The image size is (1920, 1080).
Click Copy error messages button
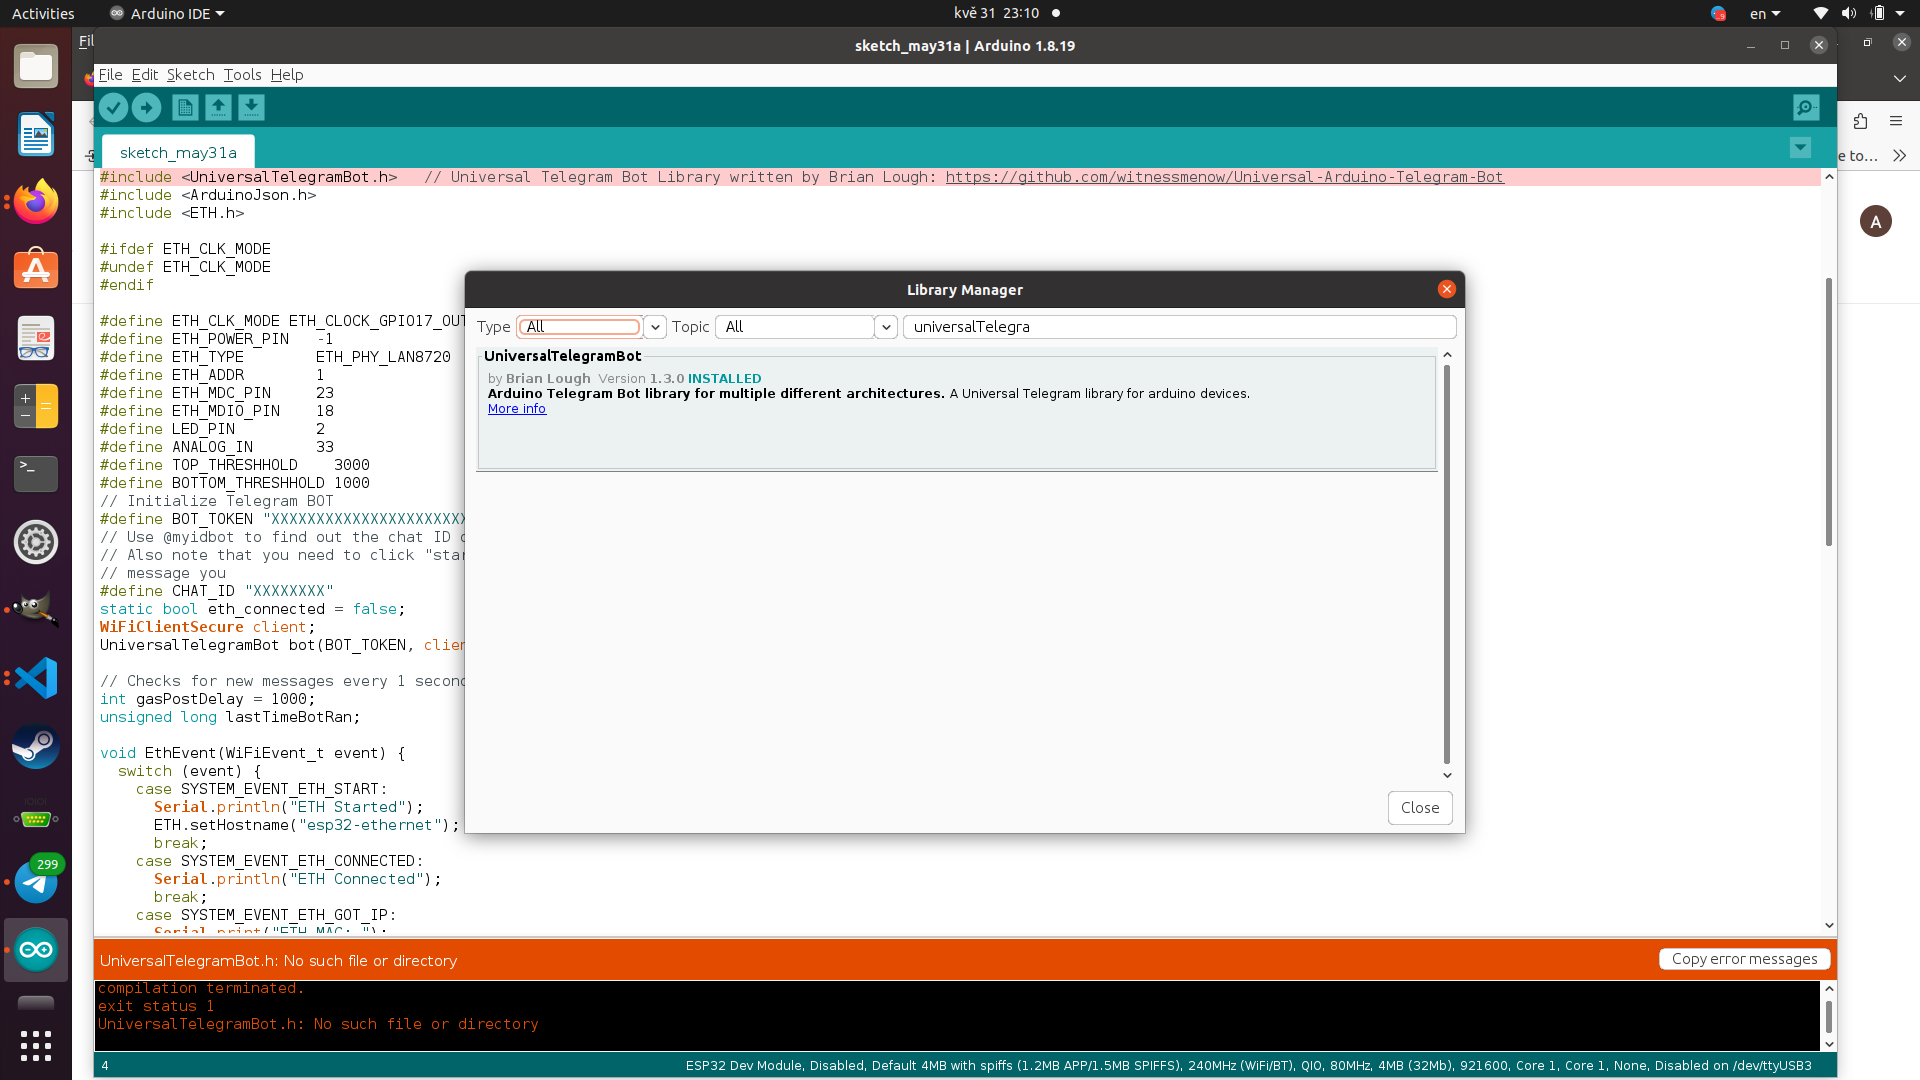point(1744,959)
